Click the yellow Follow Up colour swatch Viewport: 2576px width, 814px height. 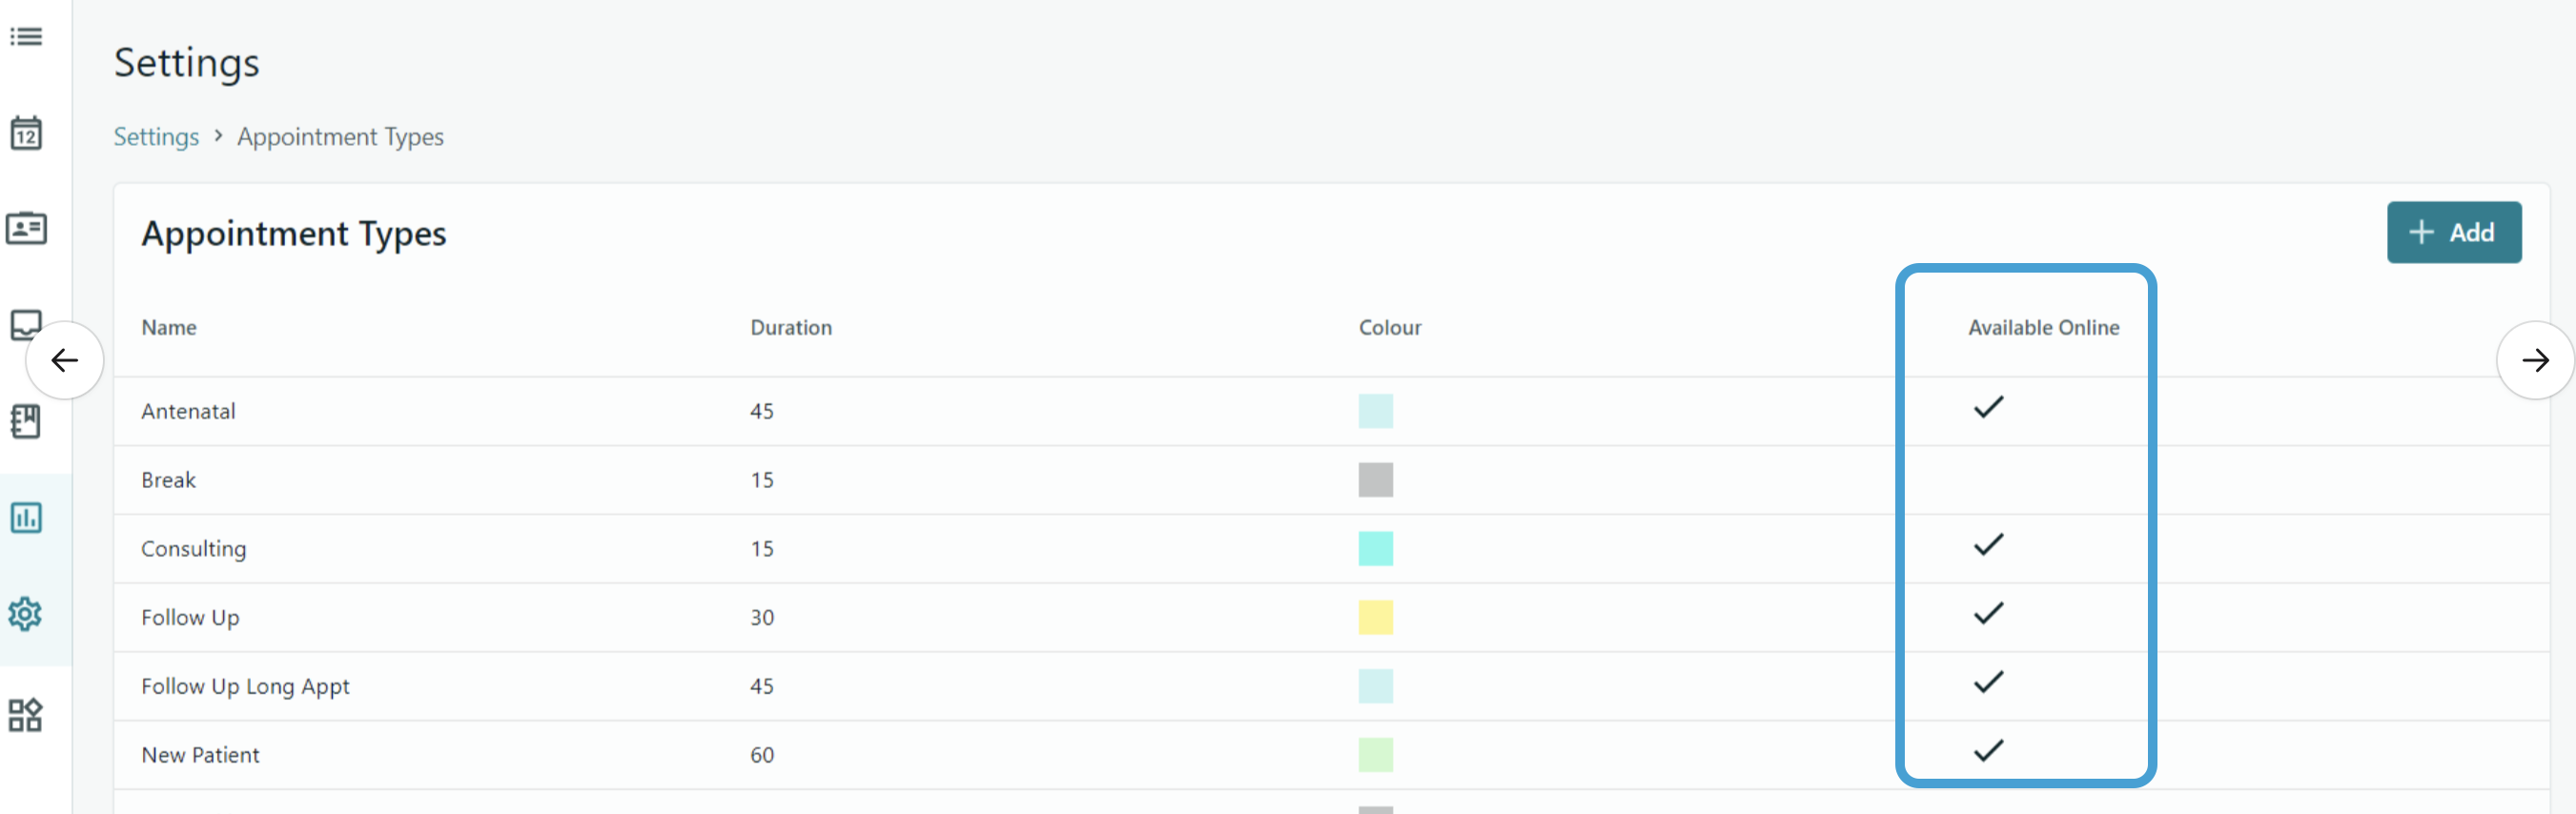click(x=1375, y=617)
